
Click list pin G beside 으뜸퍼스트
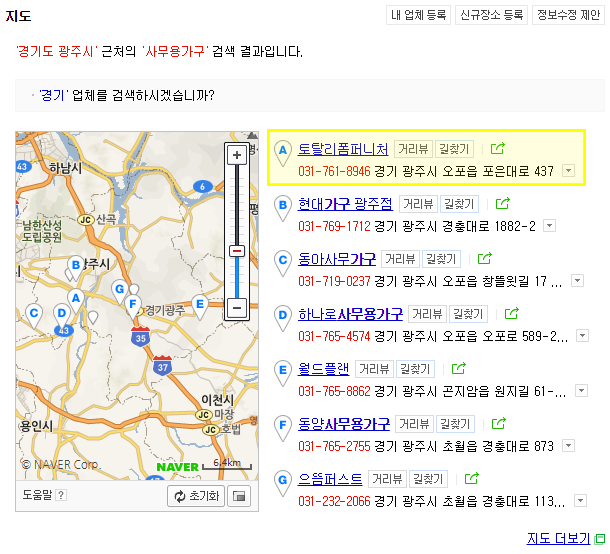tap(283, 483)
